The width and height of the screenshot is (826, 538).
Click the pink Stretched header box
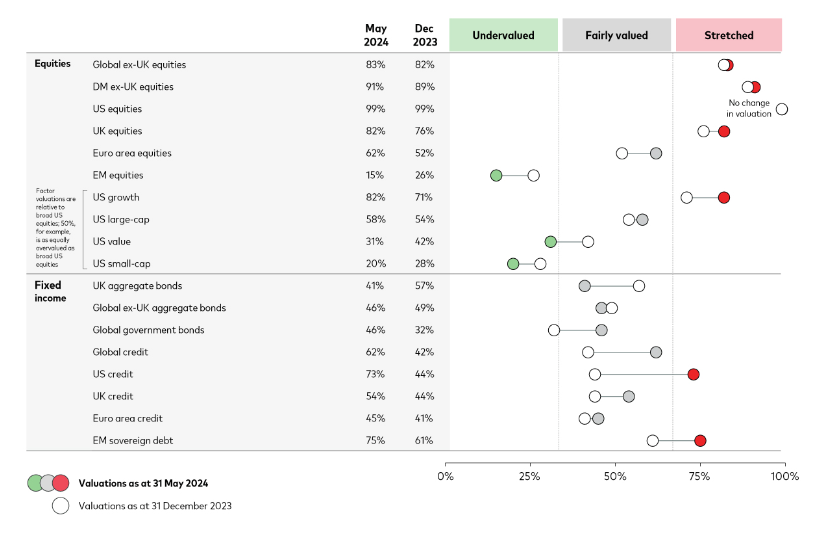pyautogui.click(x=729, y=35)
